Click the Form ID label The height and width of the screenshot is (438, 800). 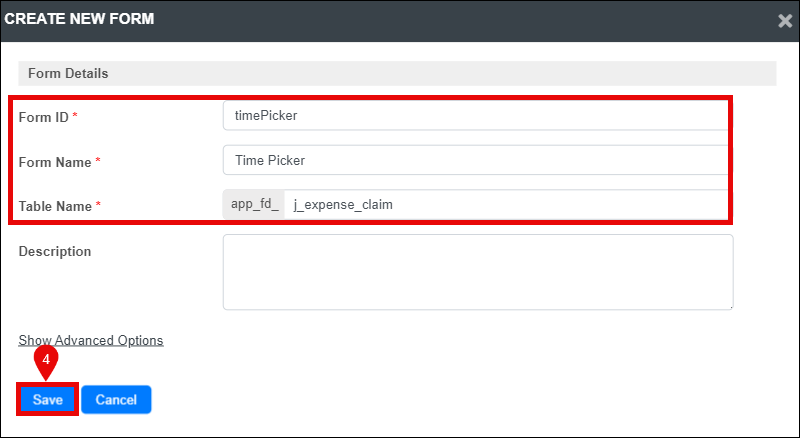coord(43,117)
